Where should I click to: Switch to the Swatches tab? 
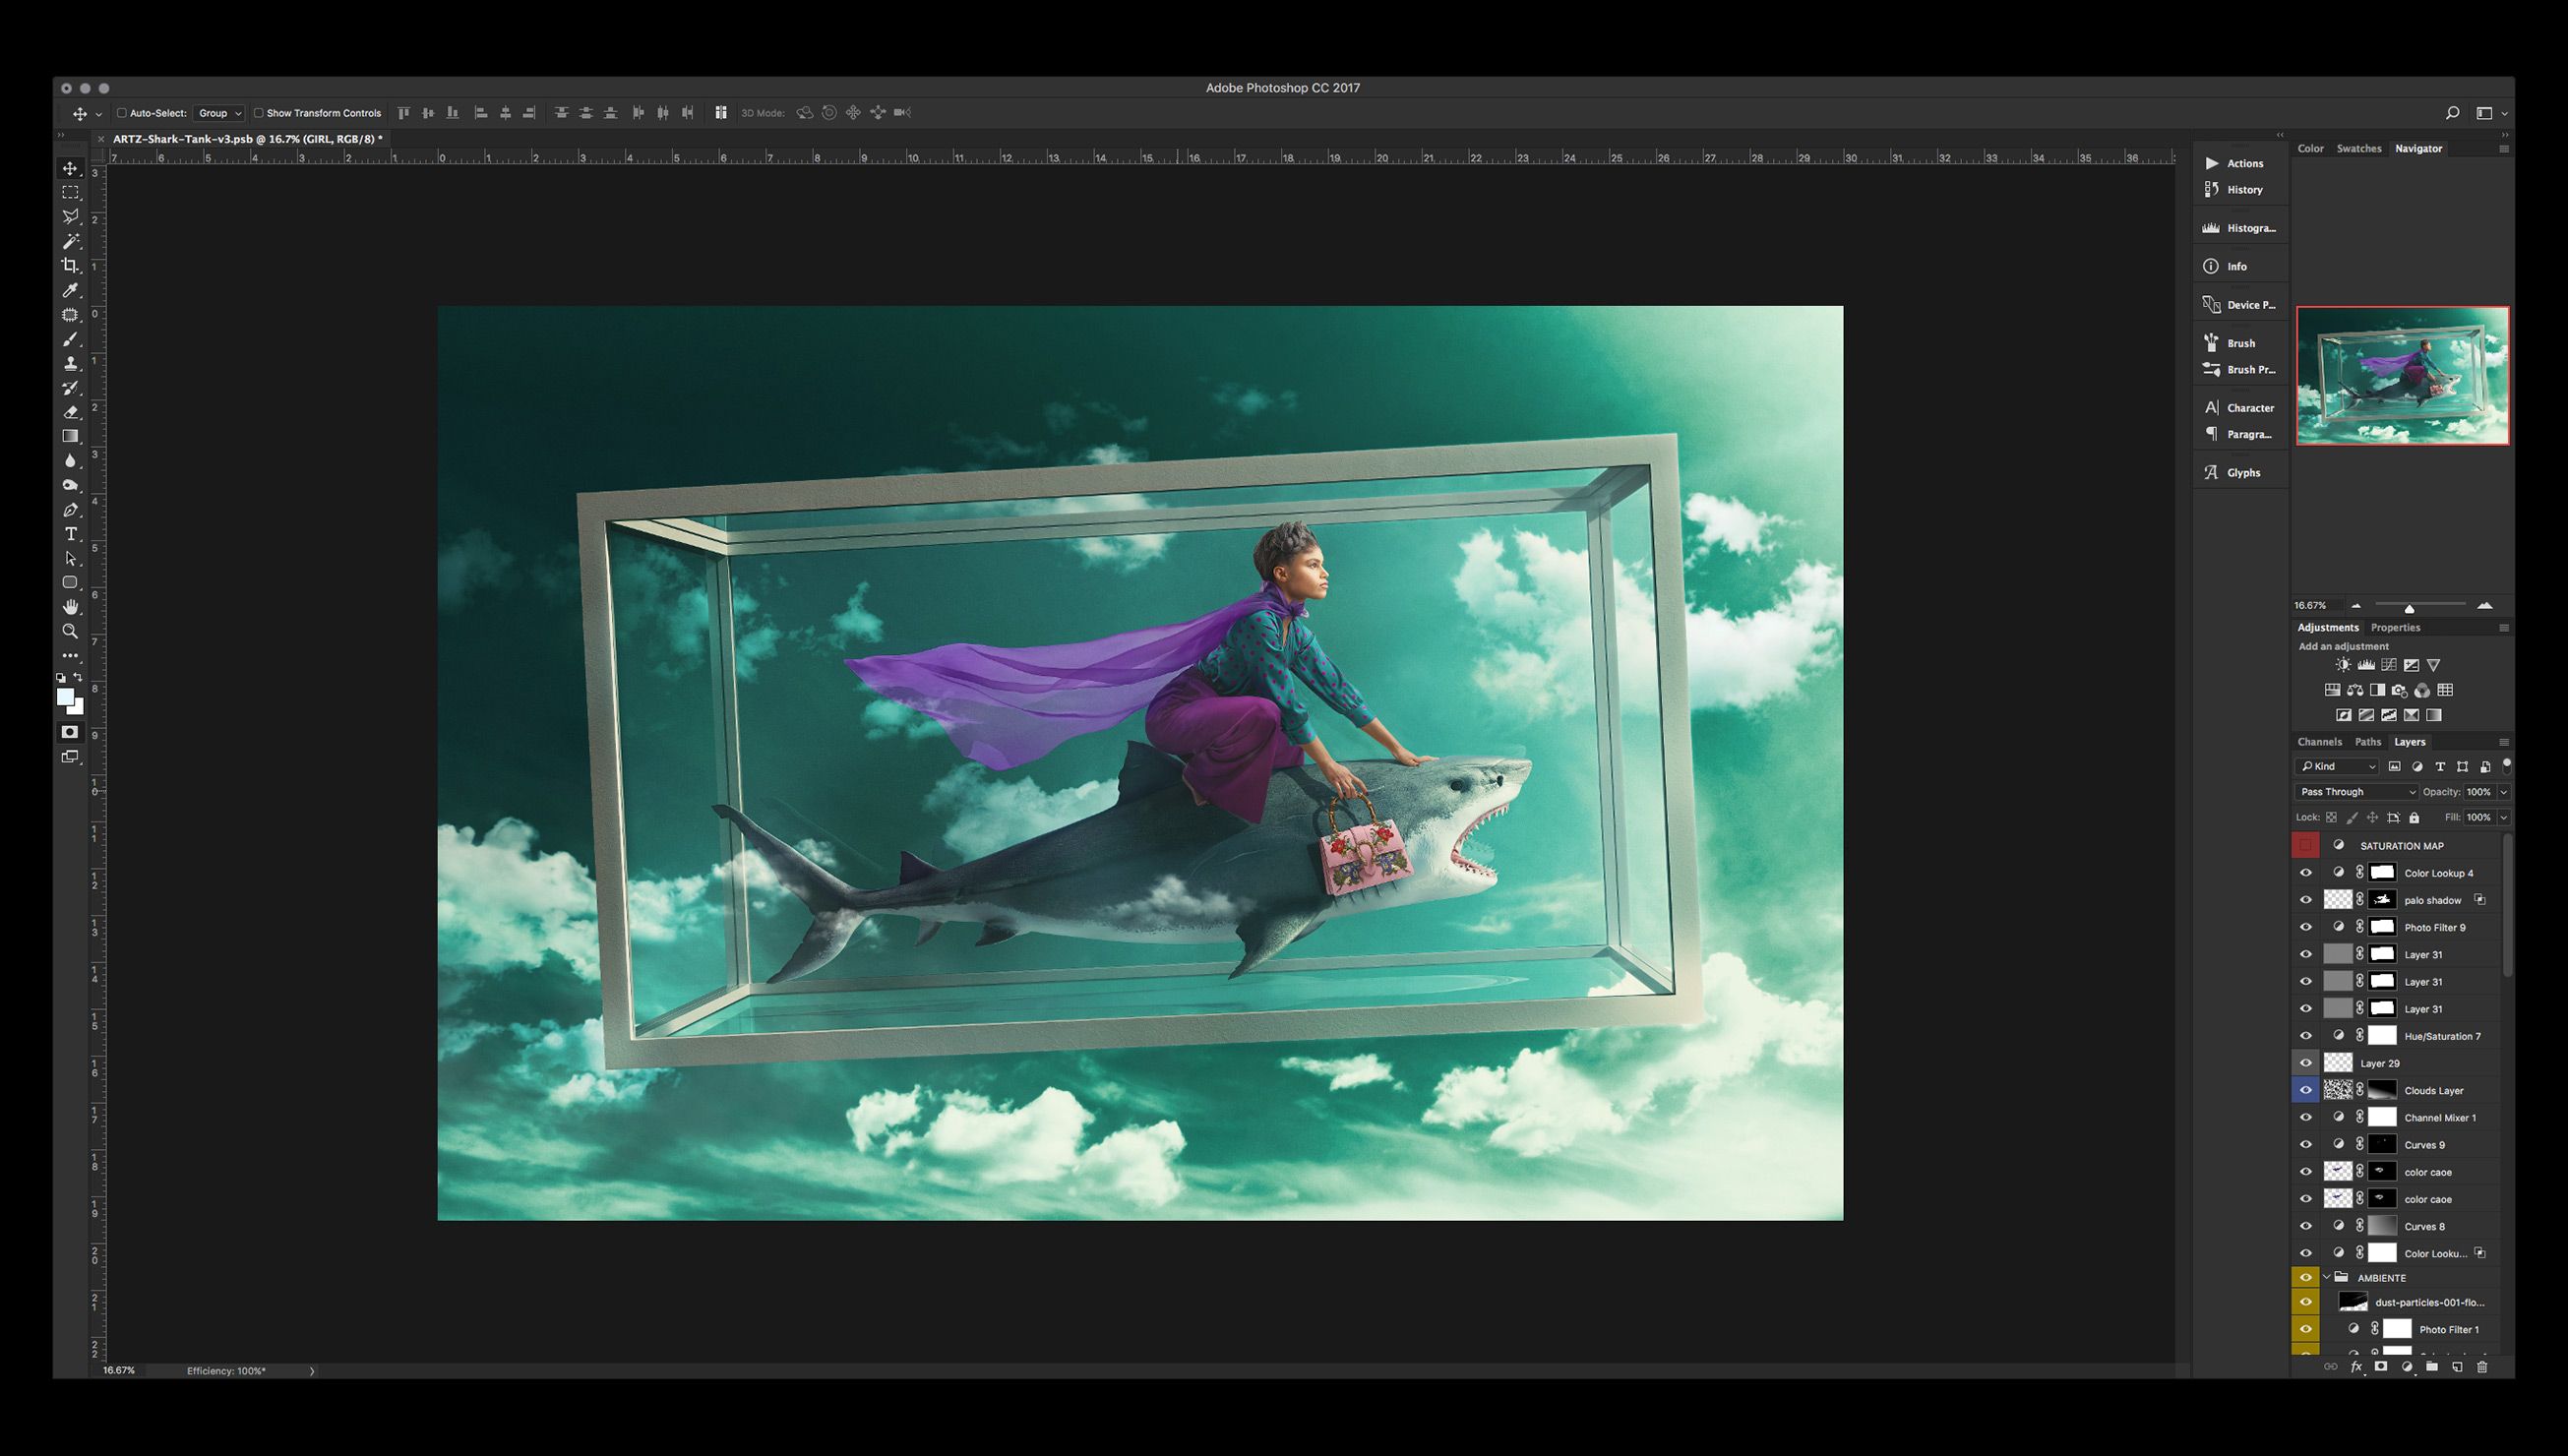(2358, 148)
